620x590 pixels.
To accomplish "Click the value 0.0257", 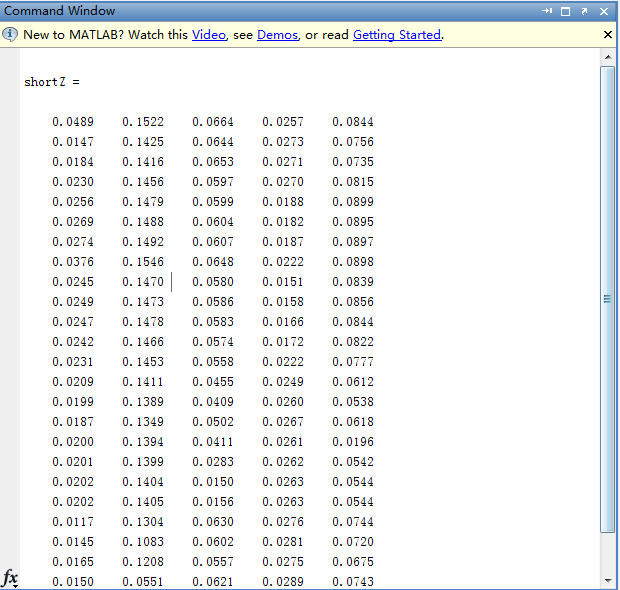I will click(x=283, y=122).
